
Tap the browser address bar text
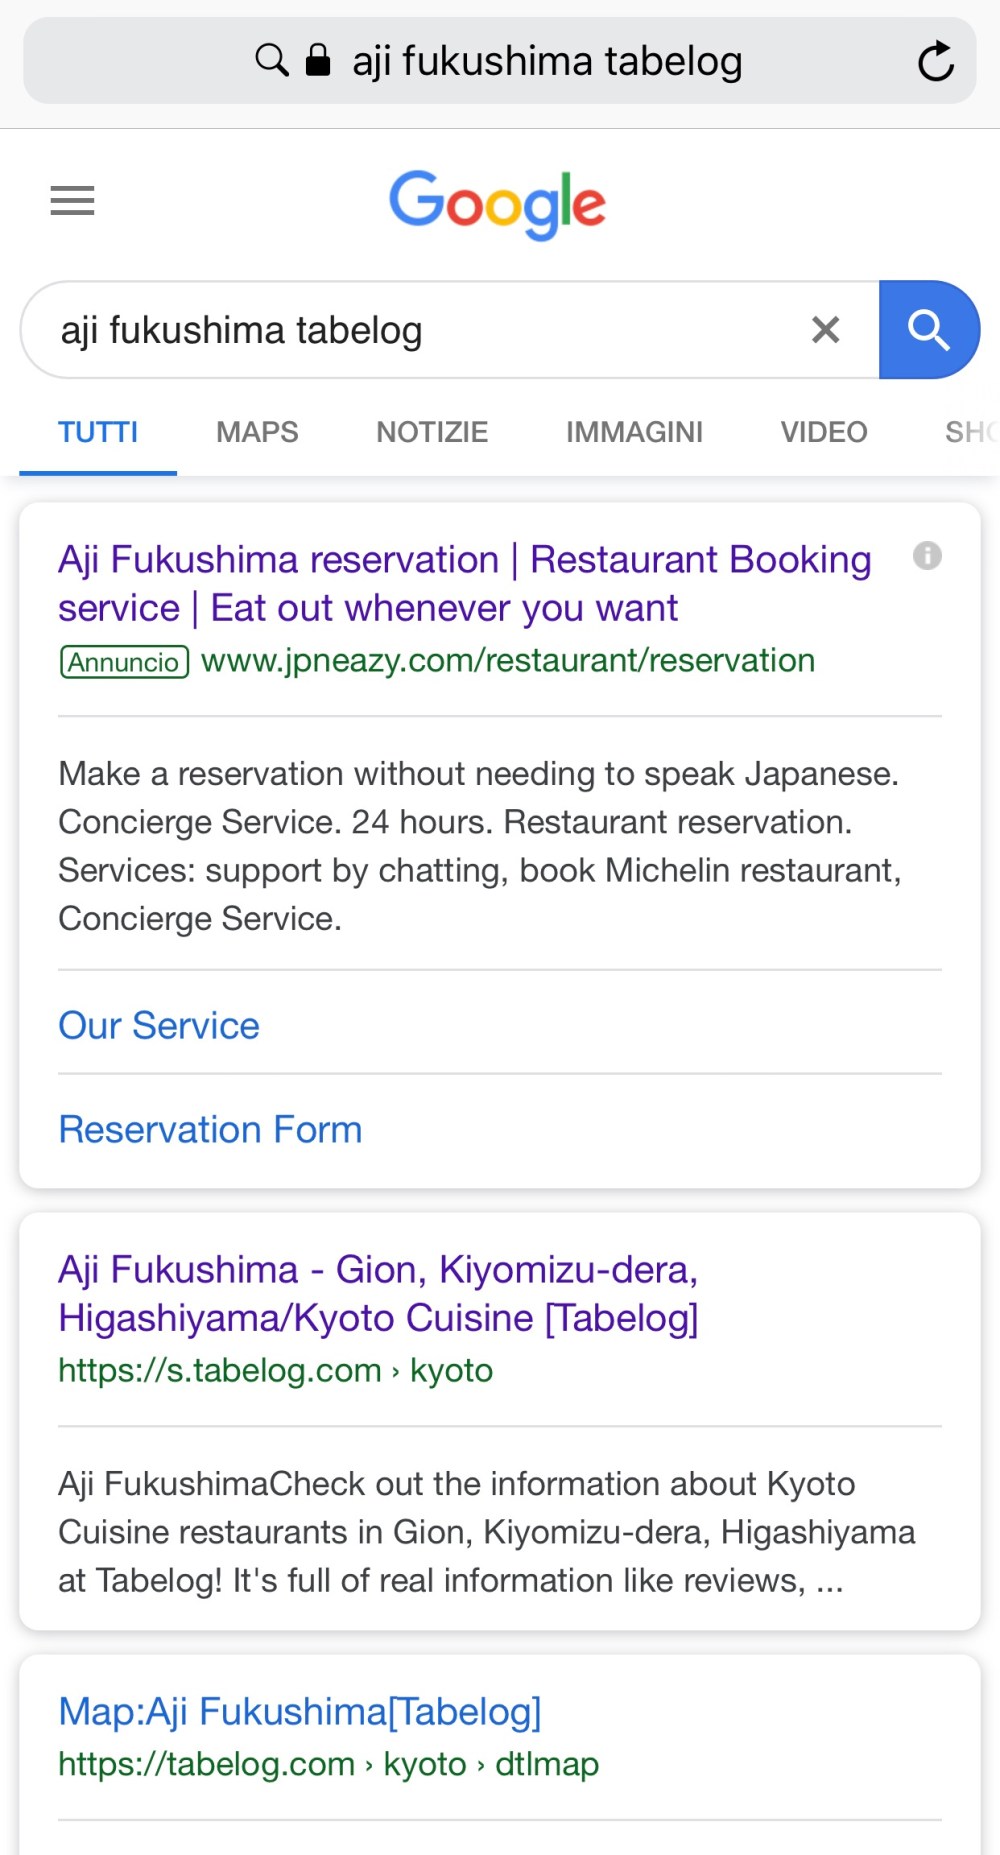click(547, 62)
